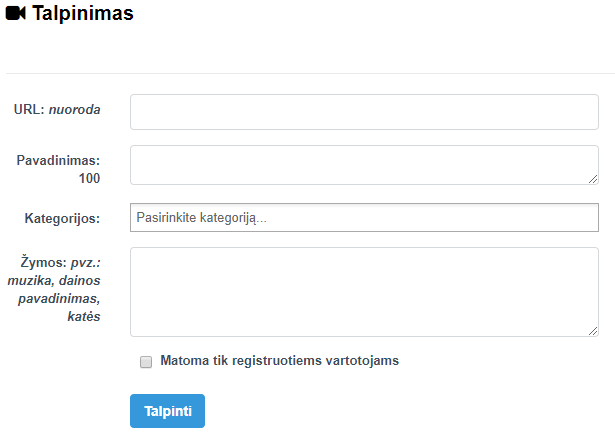Click the Kategorijos label
Screen dimensions: 615x437
click(x=69, y=217)
